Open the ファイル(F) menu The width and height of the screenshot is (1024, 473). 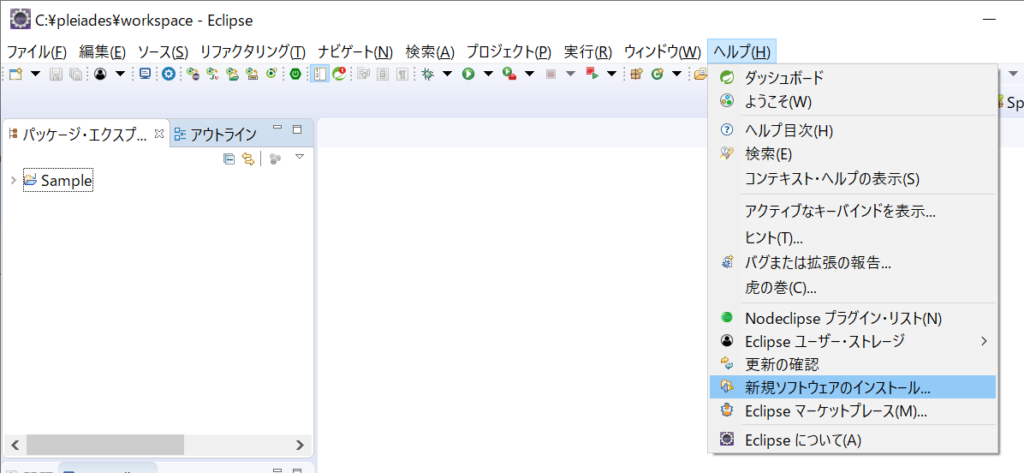pyautogui.click(x=37, y=51)
